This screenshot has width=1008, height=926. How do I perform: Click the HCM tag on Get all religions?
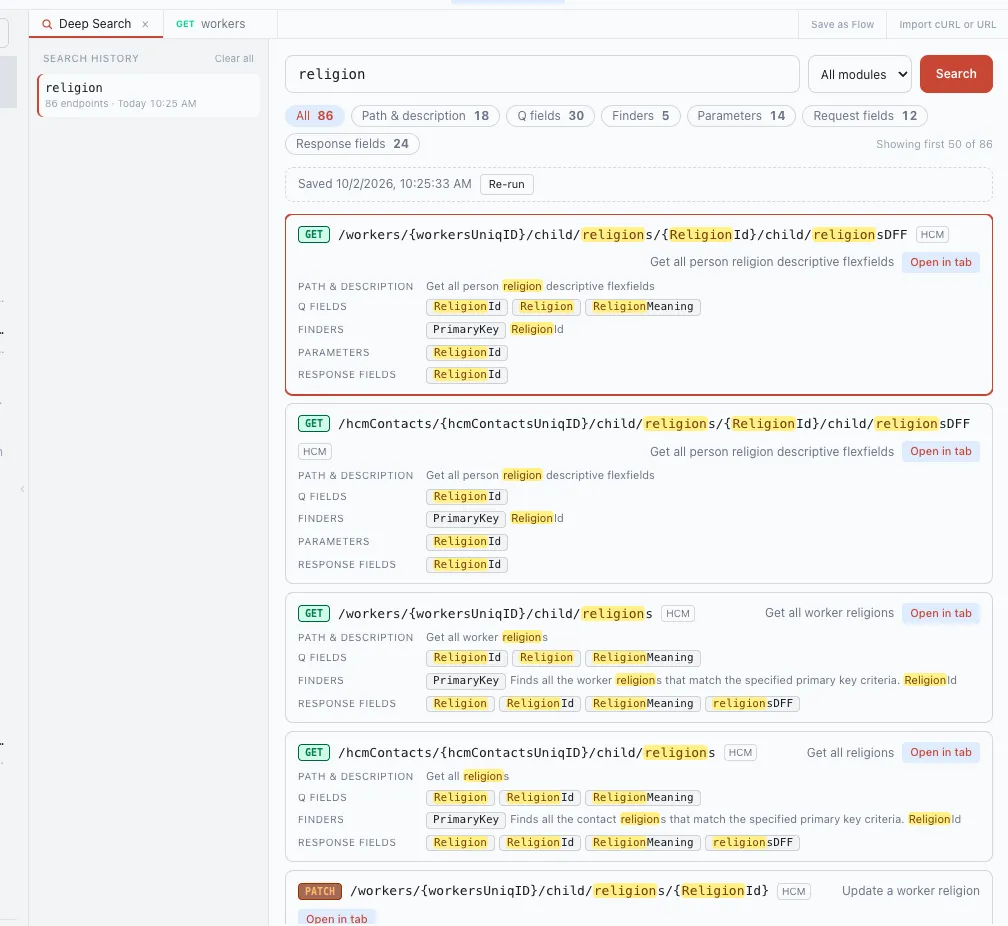[x=740, y=752]
